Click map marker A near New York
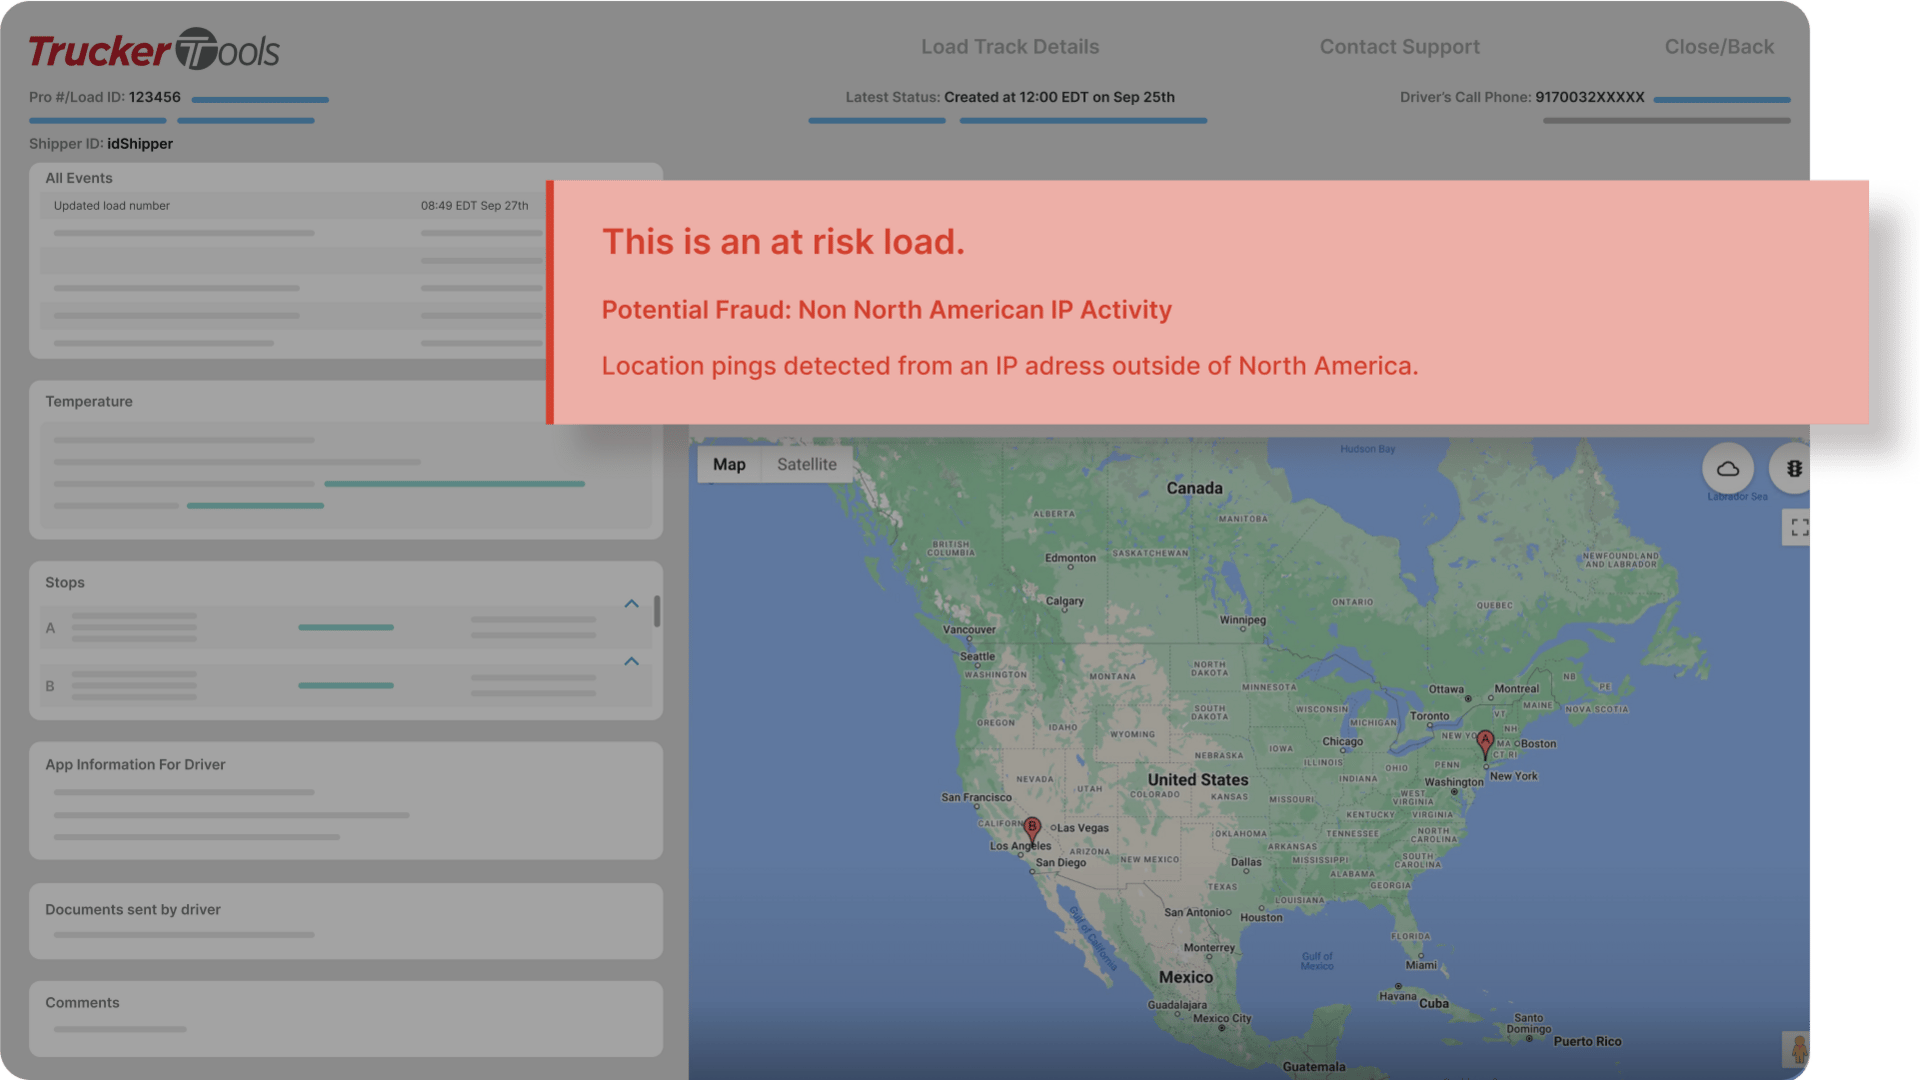This screenshot has height=1080, width=1920. coord(1485,742)
